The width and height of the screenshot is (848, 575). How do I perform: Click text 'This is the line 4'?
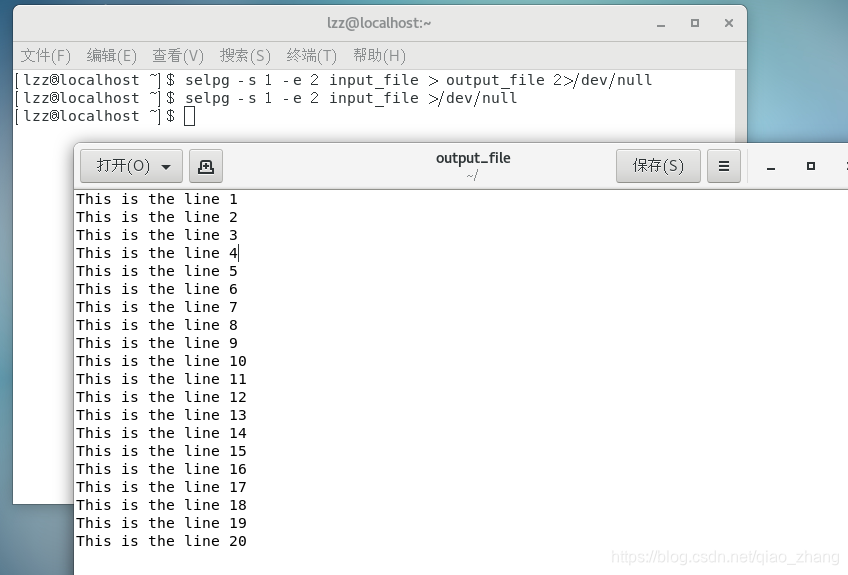[157, 253]
